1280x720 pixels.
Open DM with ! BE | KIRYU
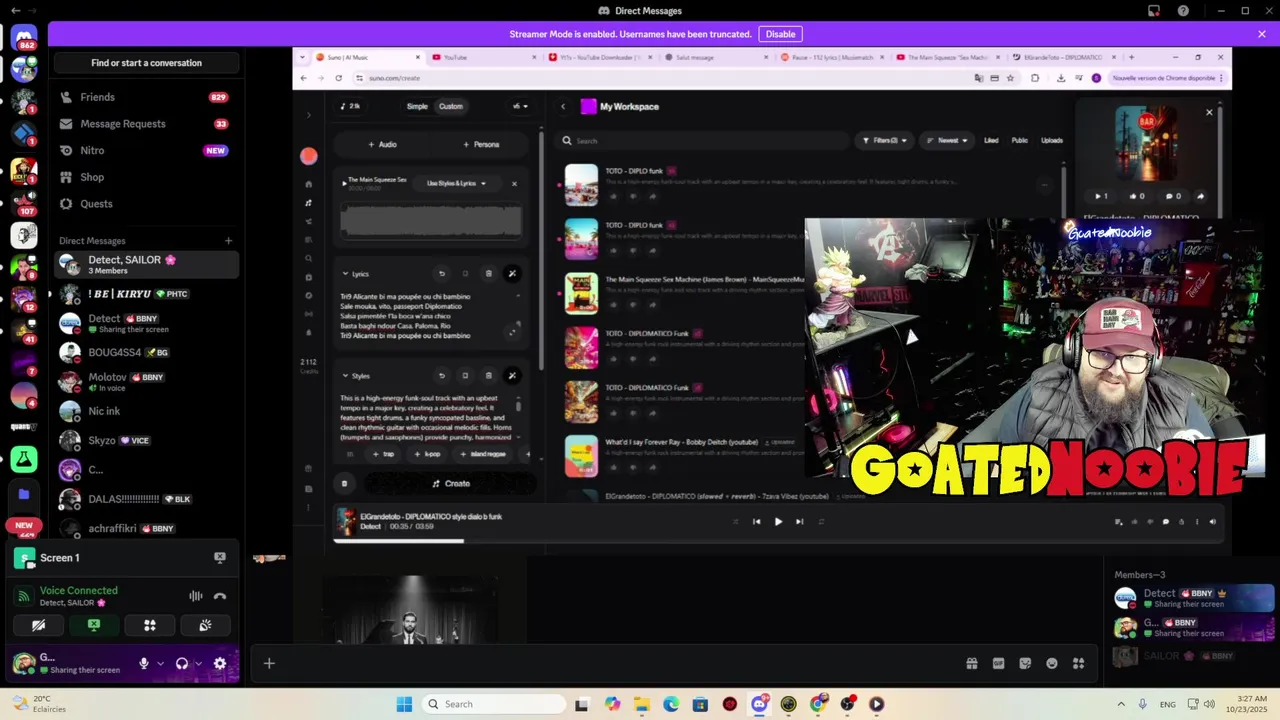[146, 294]
